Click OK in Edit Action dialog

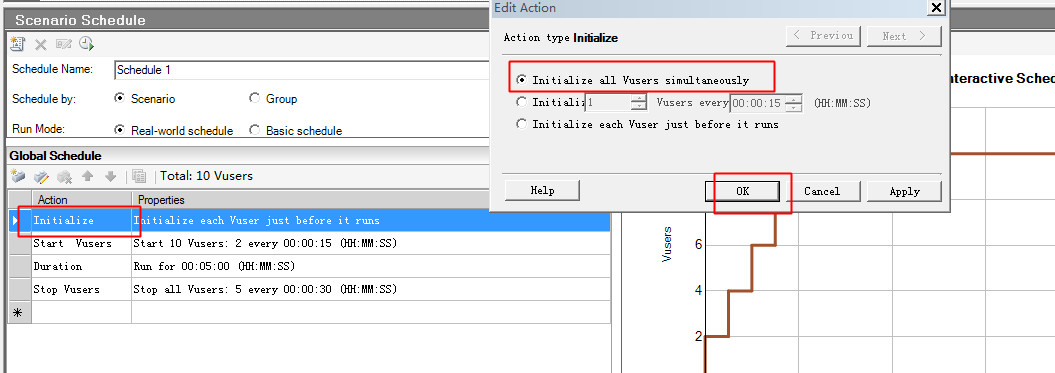point(742,191)
